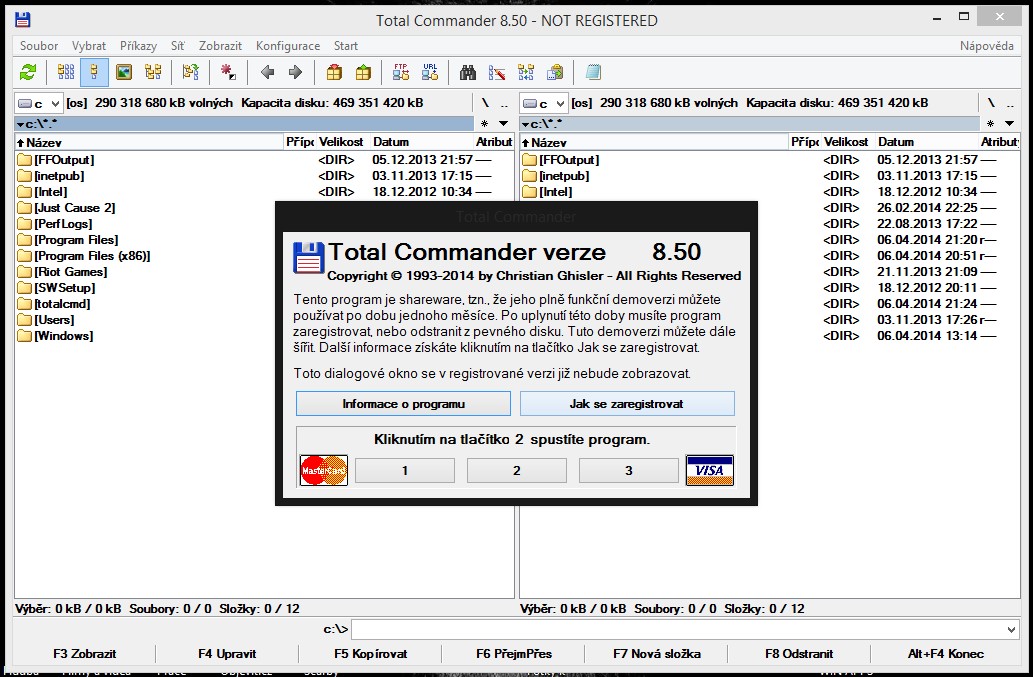
Task: Sort left panel by Datum column
Action: tap(422, 142)
